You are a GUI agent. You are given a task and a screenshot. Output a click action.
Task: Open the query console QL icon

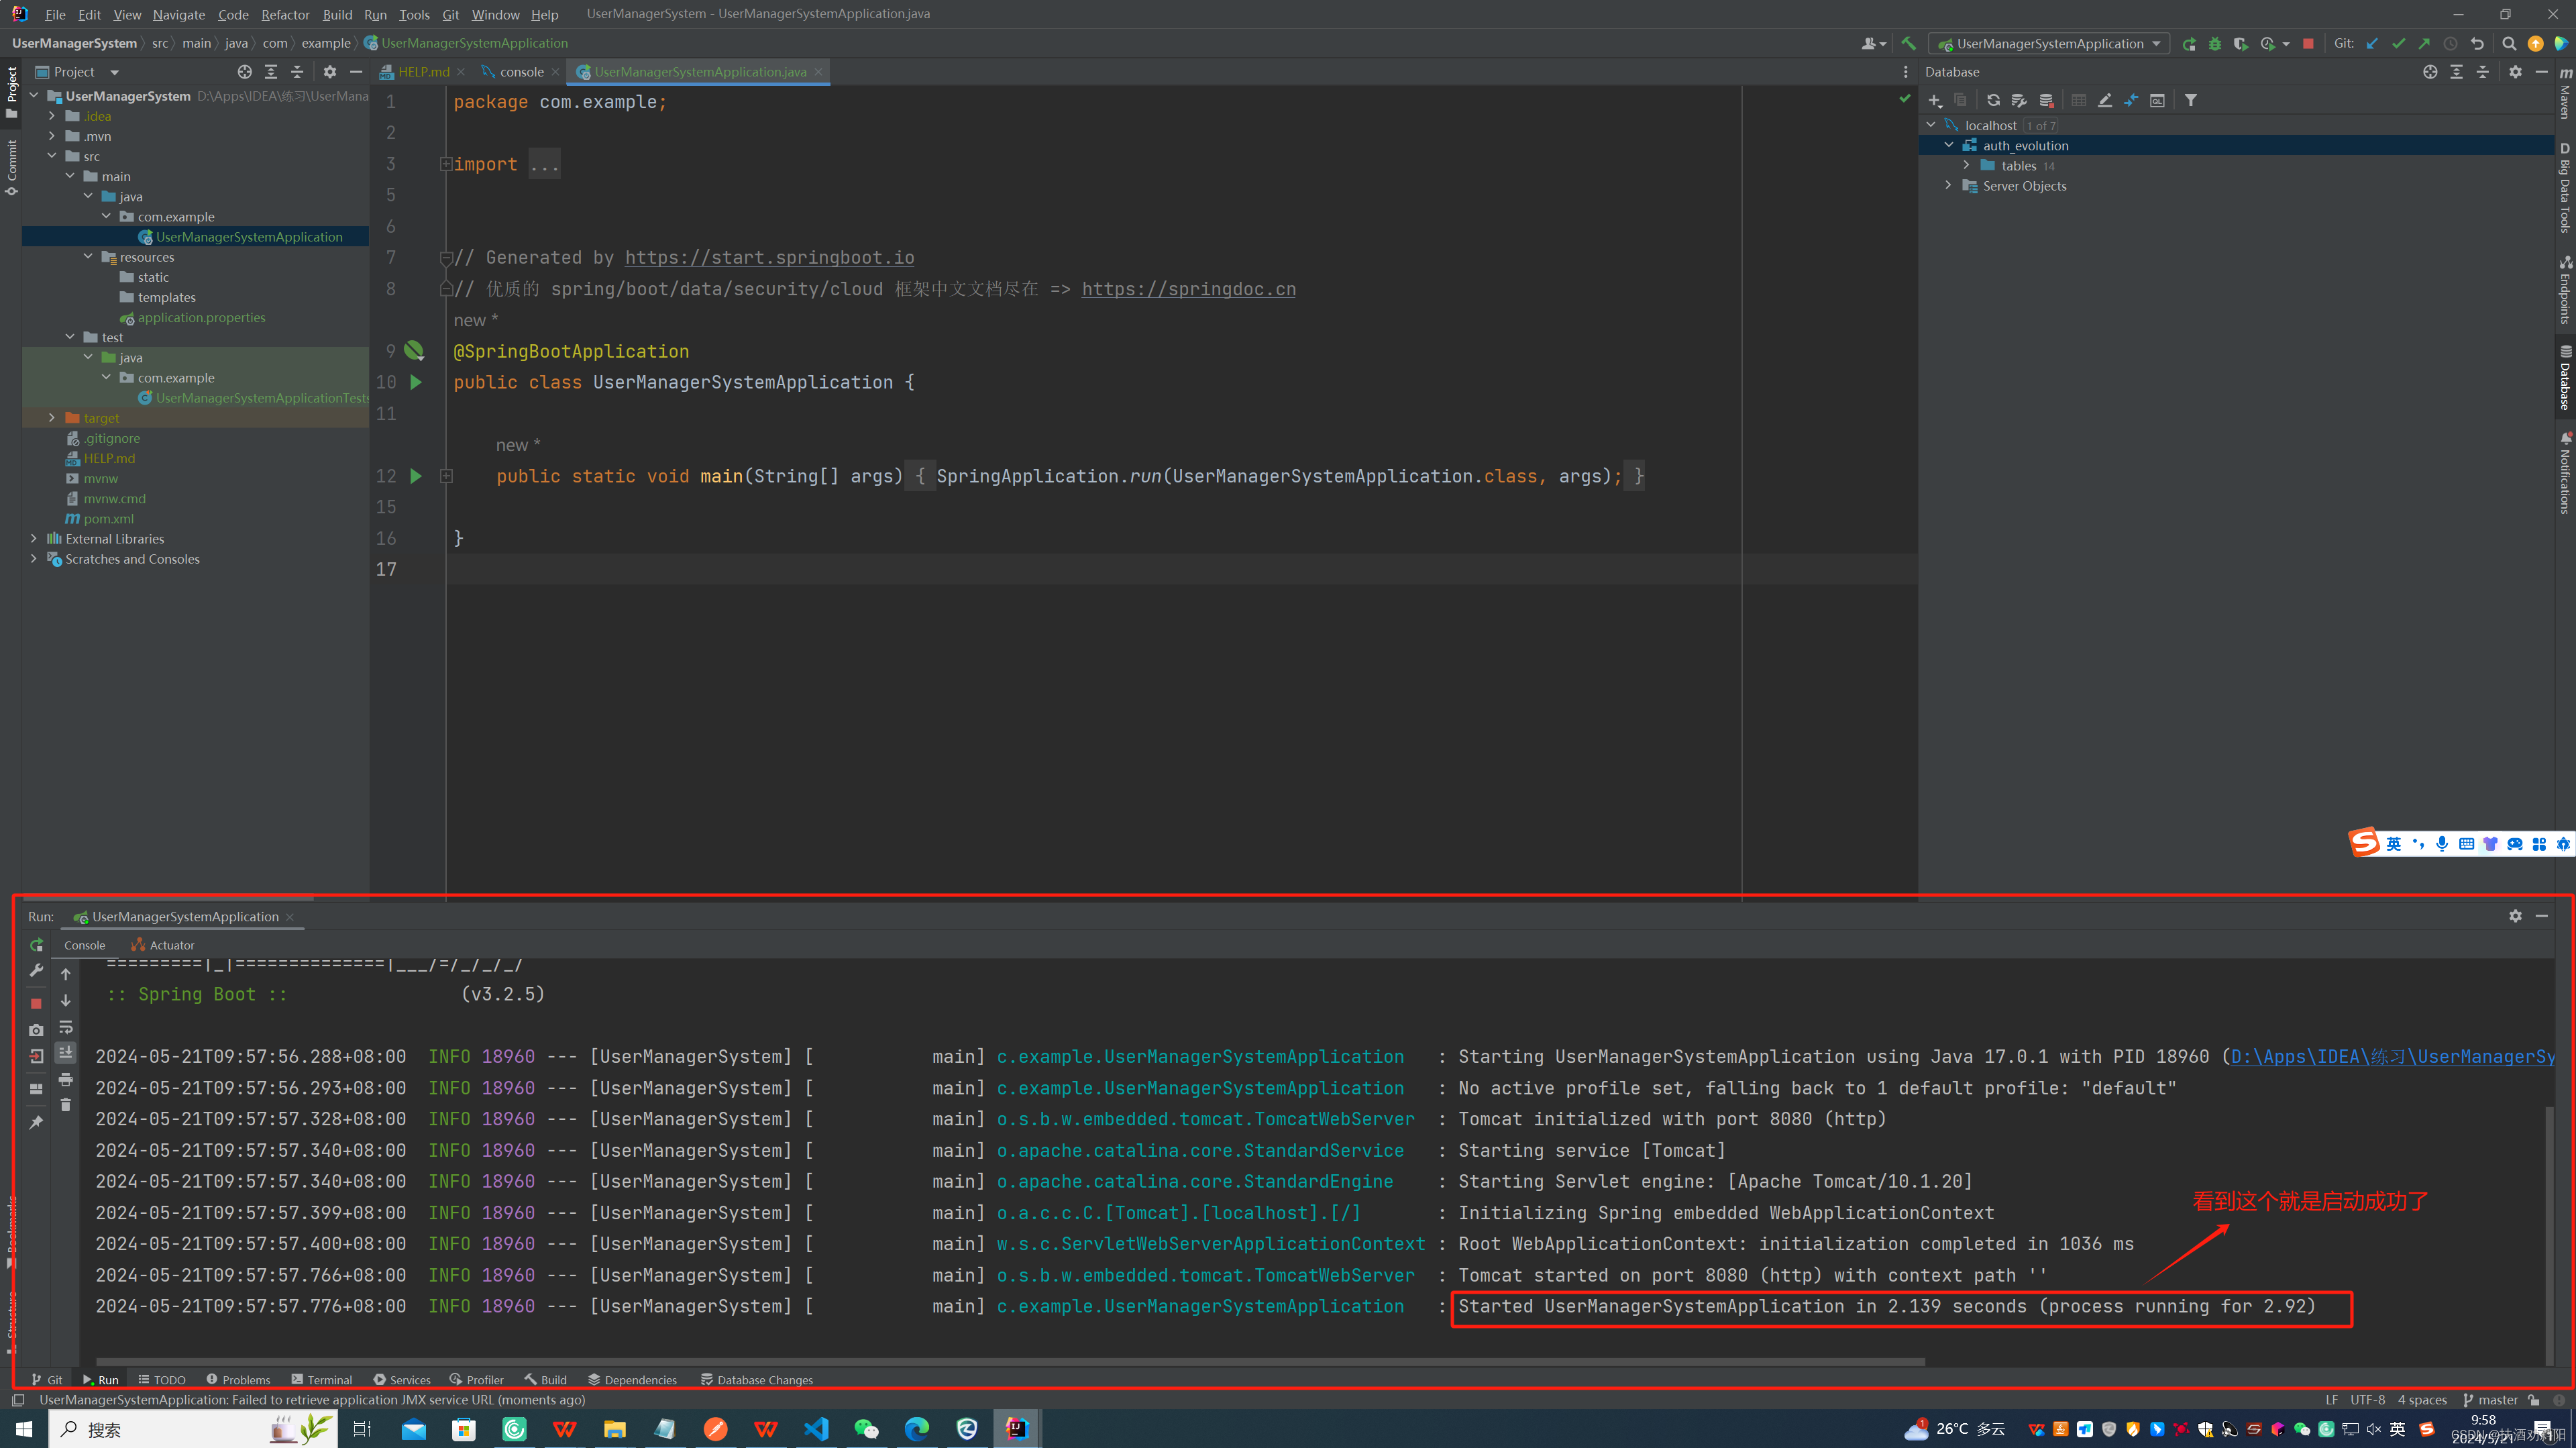(x=2157, y=100)
